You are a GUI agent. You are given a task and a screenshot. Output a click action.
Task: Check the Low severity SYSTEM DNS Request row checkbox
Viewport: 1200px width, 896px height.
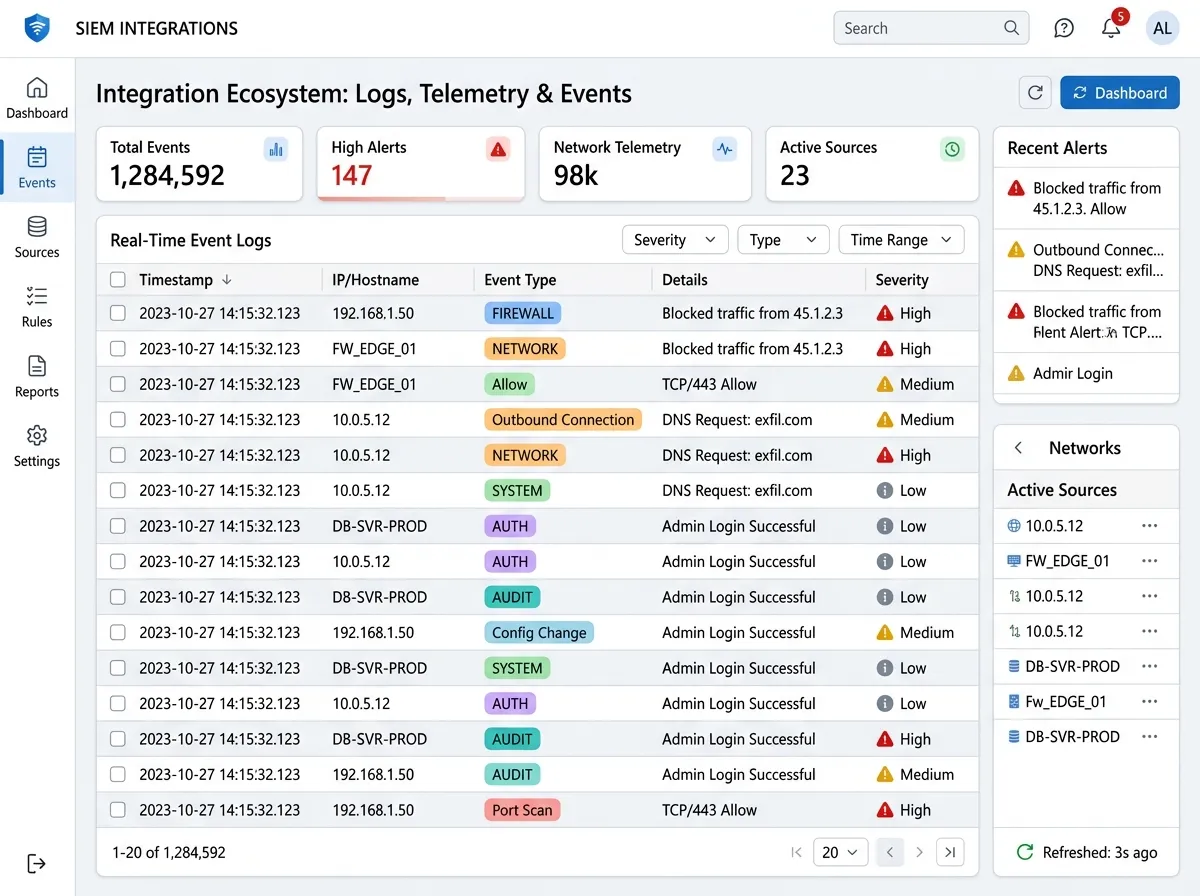[x=118, y=491]
